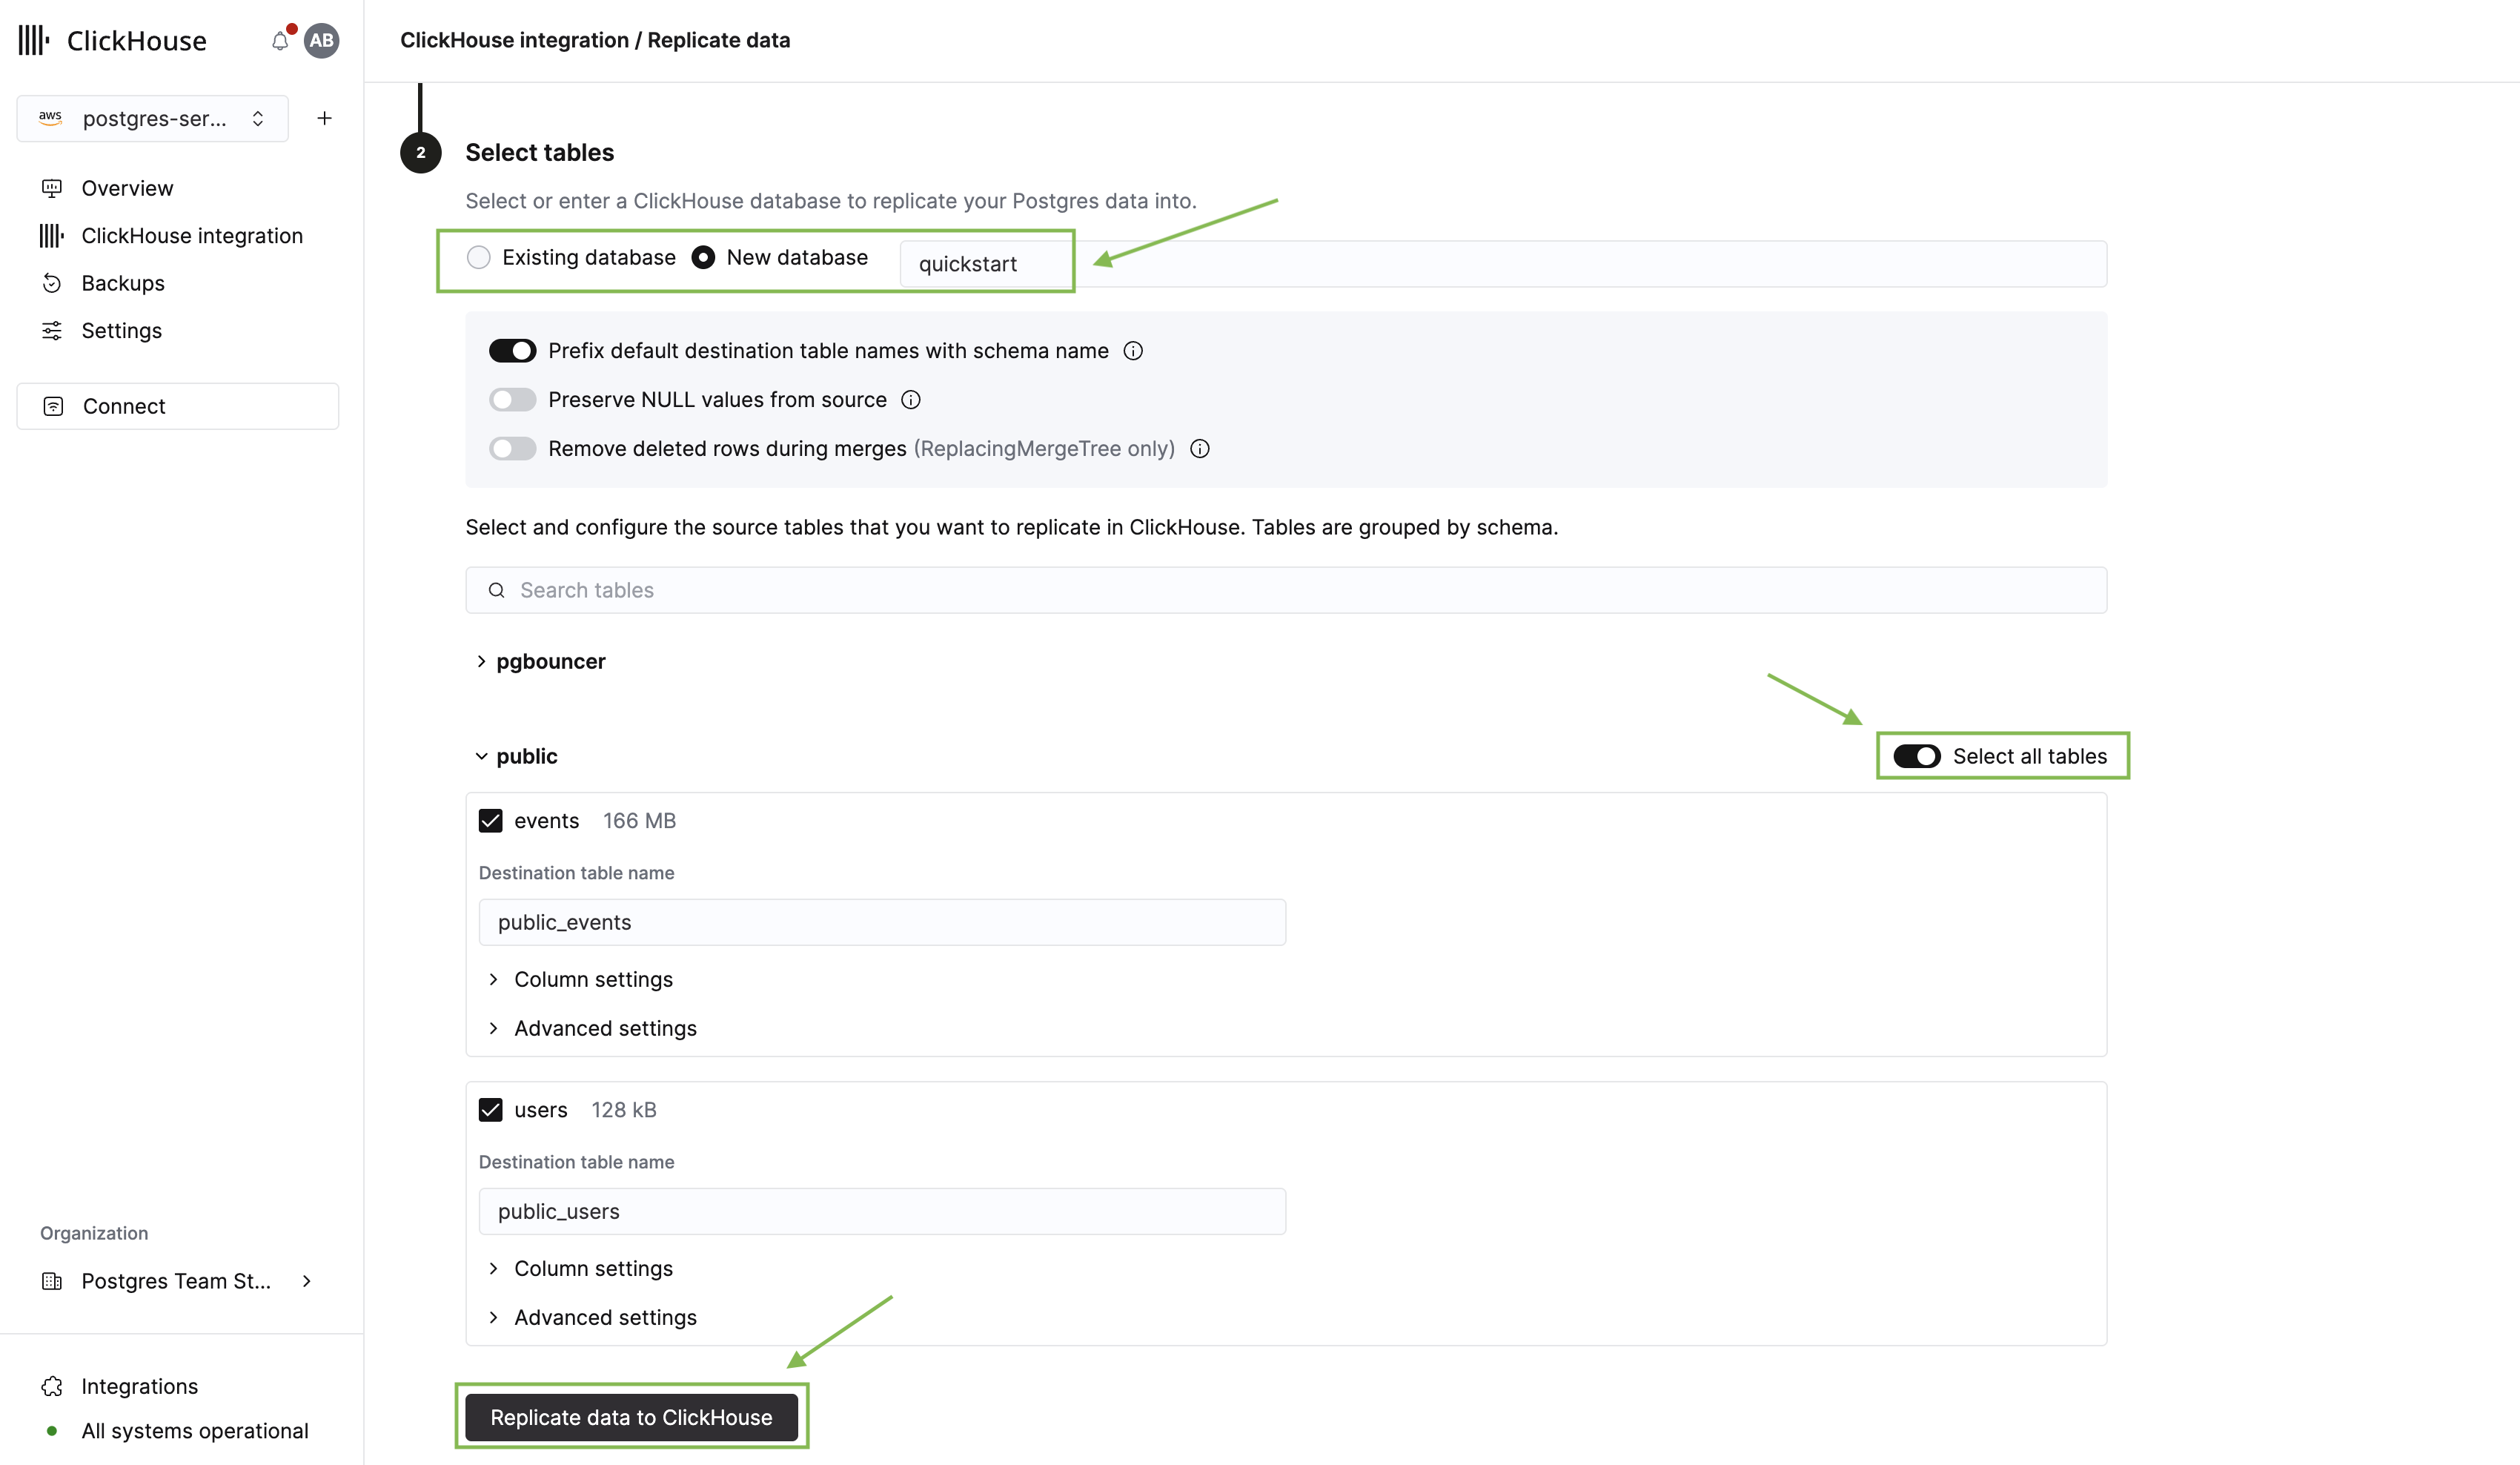2520x1465 pixels.
Task: Open the notification bell
Action: (x=279, y=40)
